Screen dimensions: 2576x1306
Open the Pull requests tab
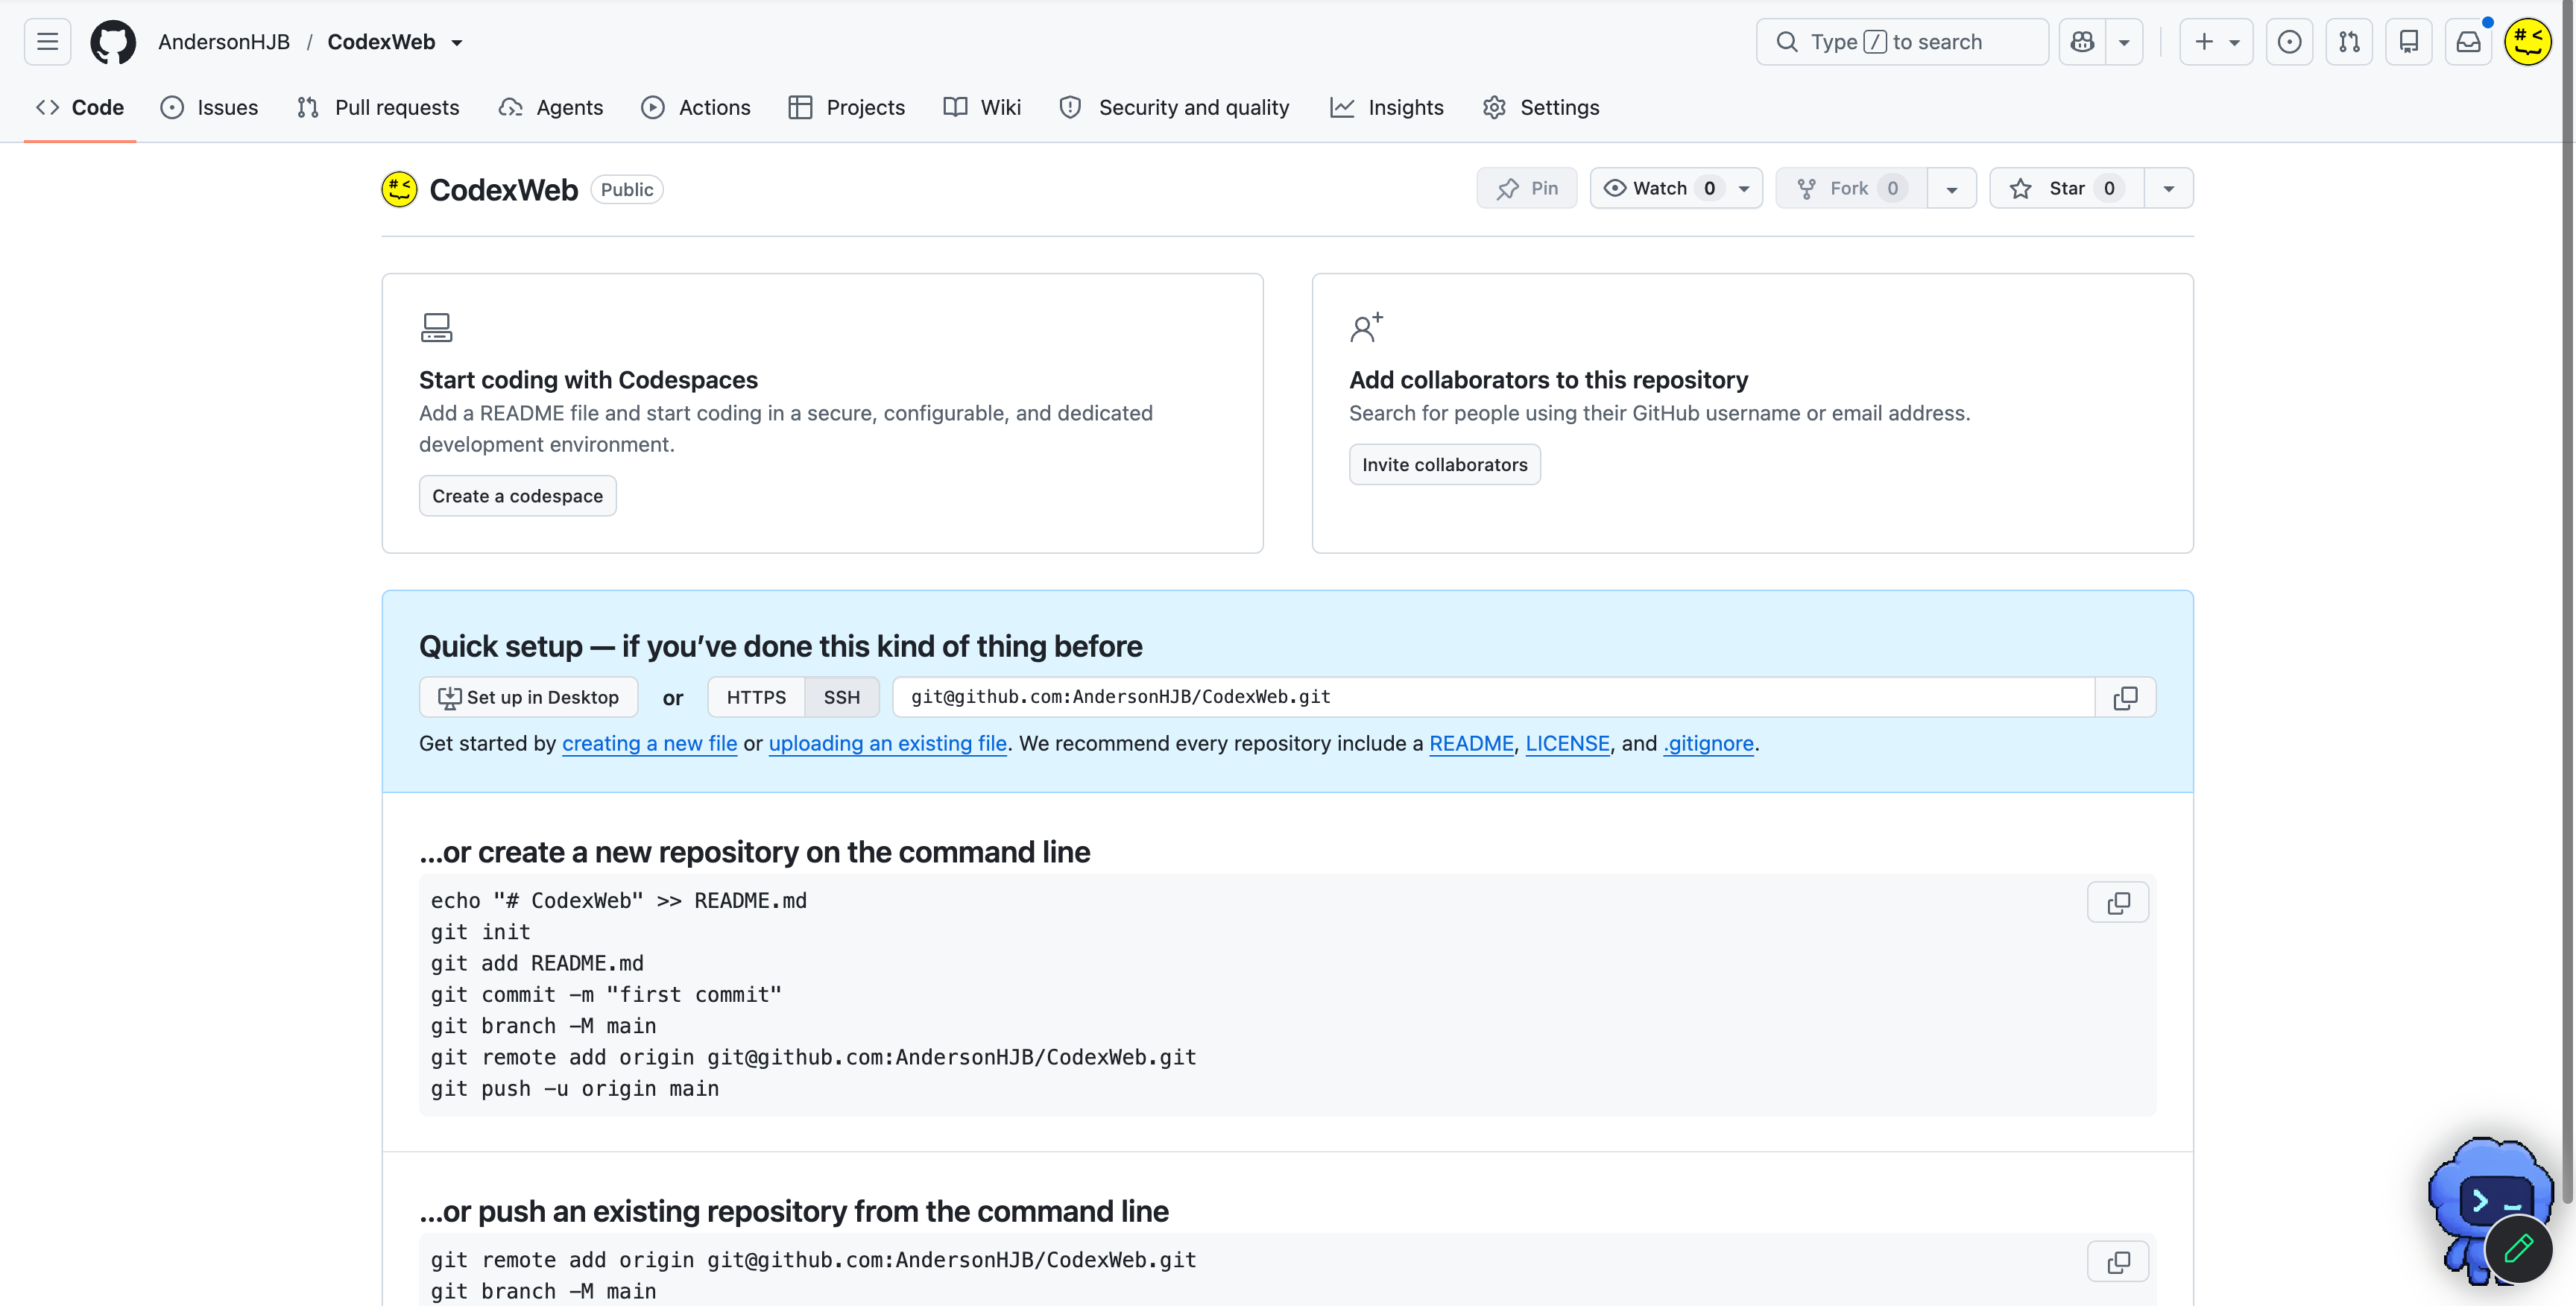[378, 107]
